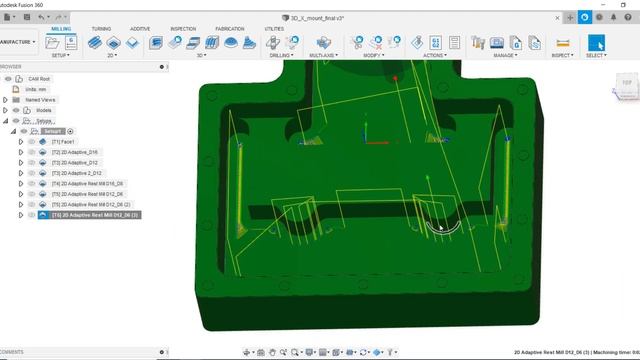640x360 pixels.
Task: Select the highlighted [T6] 2D Adaptive Rest Mill row
Action: 89,215
